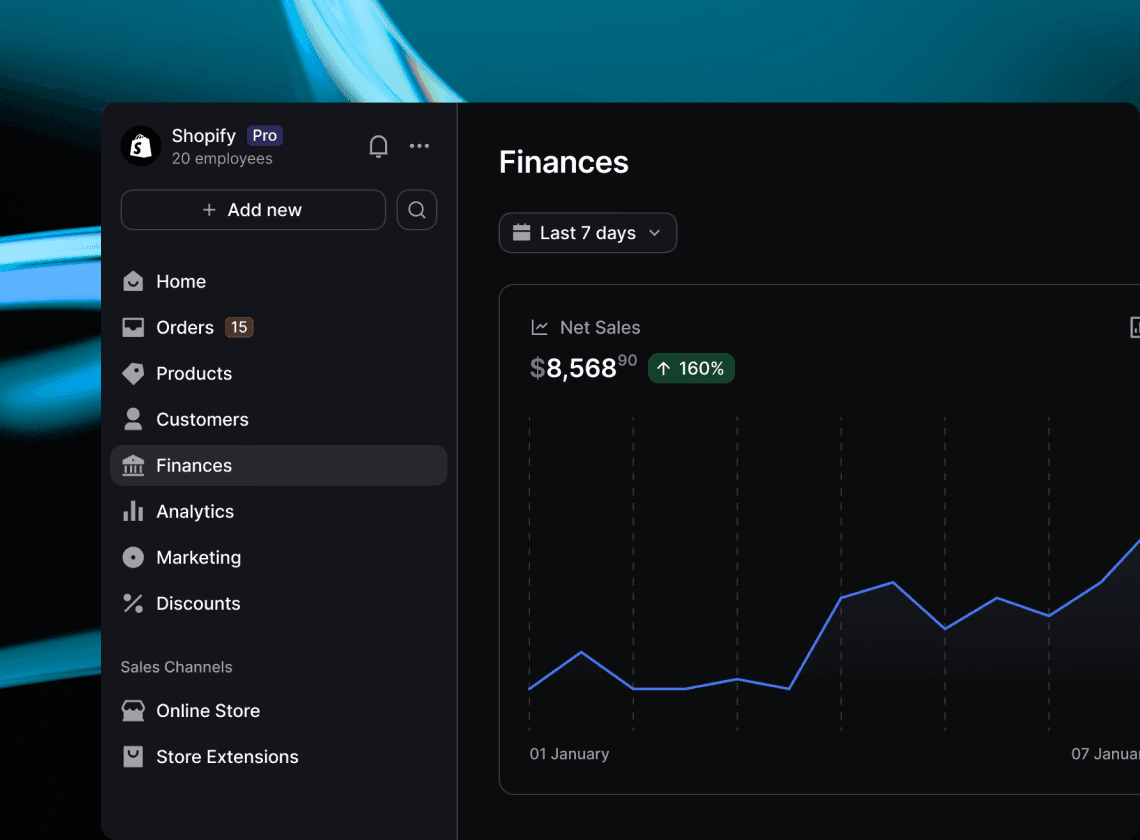1140x840 pixels.
Task: Click the Shopify logo avatar
Action: pos(140,146)
